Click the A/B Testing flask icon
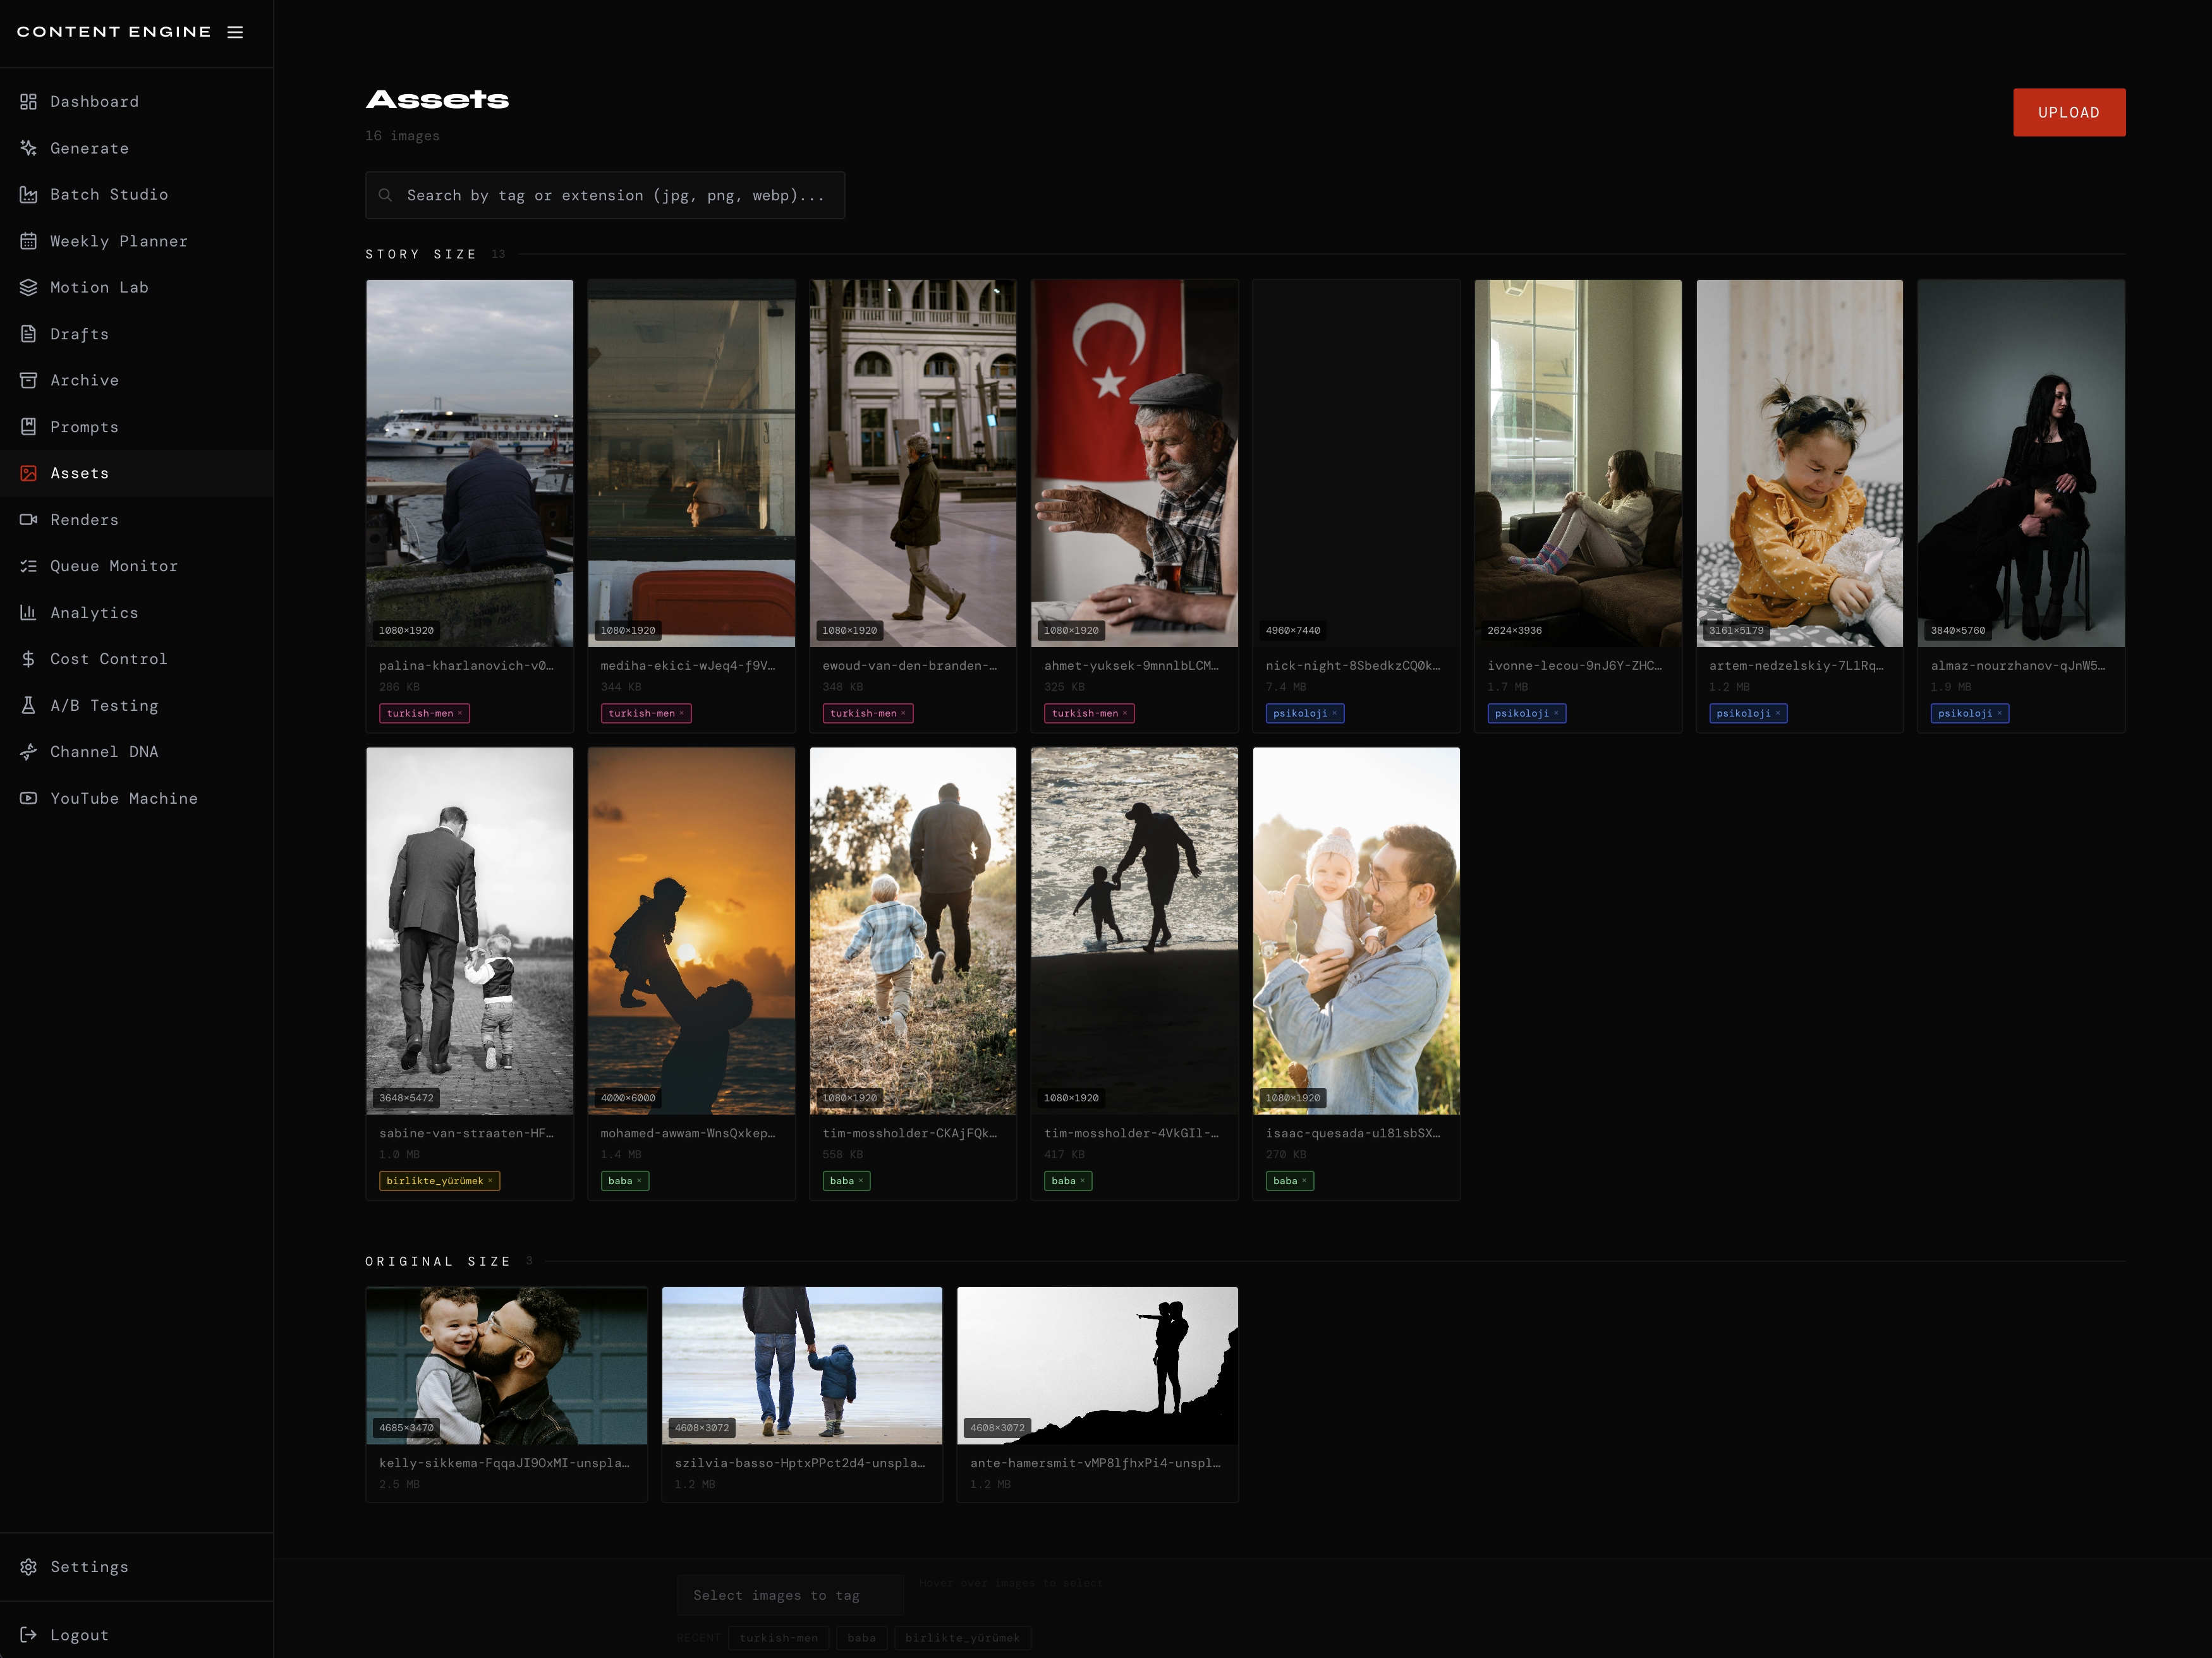This screenshot has height=1658, width=2212. 28,706
